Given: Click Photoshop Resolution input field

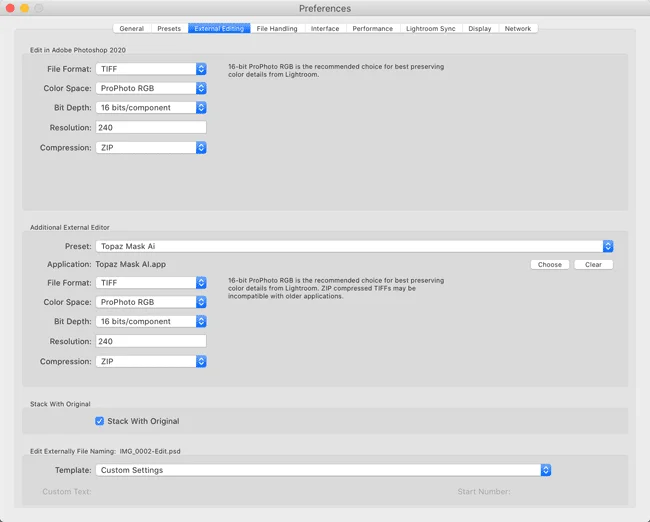Looking at the screenshot, I should coord(151,127).
